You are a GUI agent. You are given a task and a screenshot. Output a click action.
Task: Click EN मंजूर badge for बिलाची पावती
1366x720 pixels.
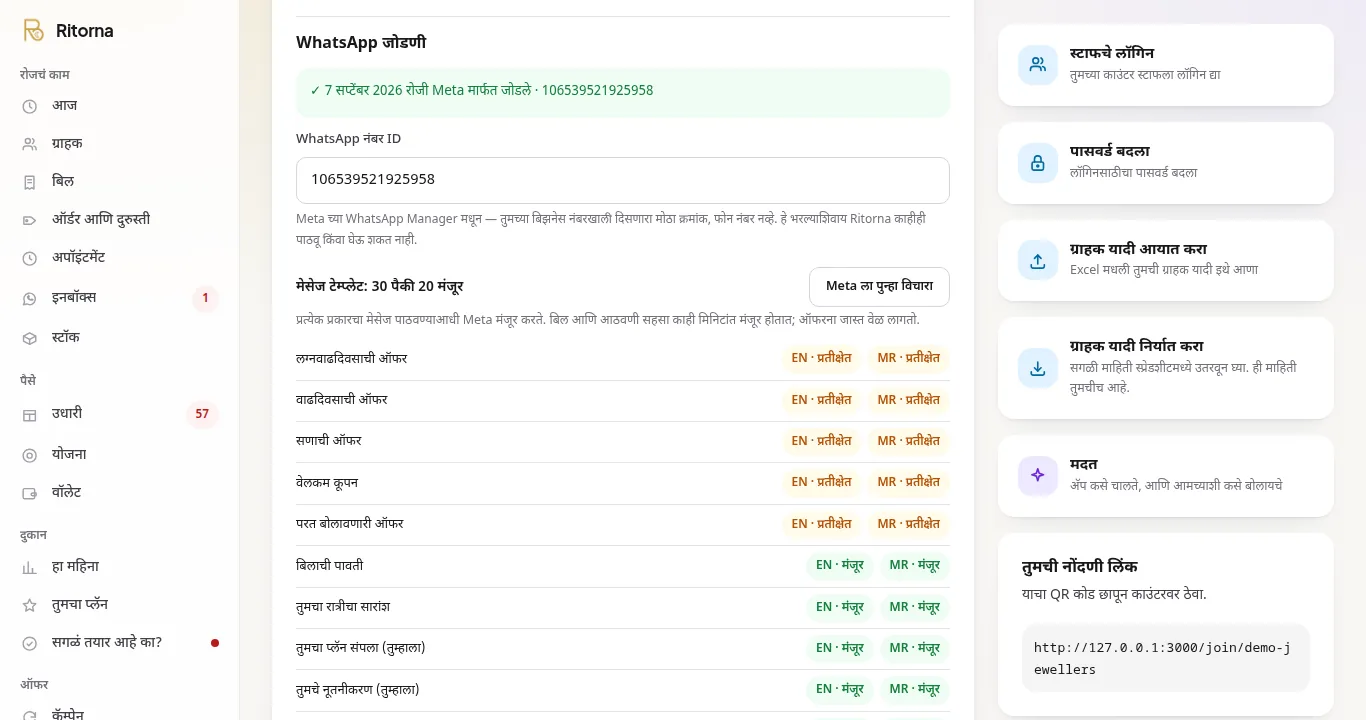(840, 565)
